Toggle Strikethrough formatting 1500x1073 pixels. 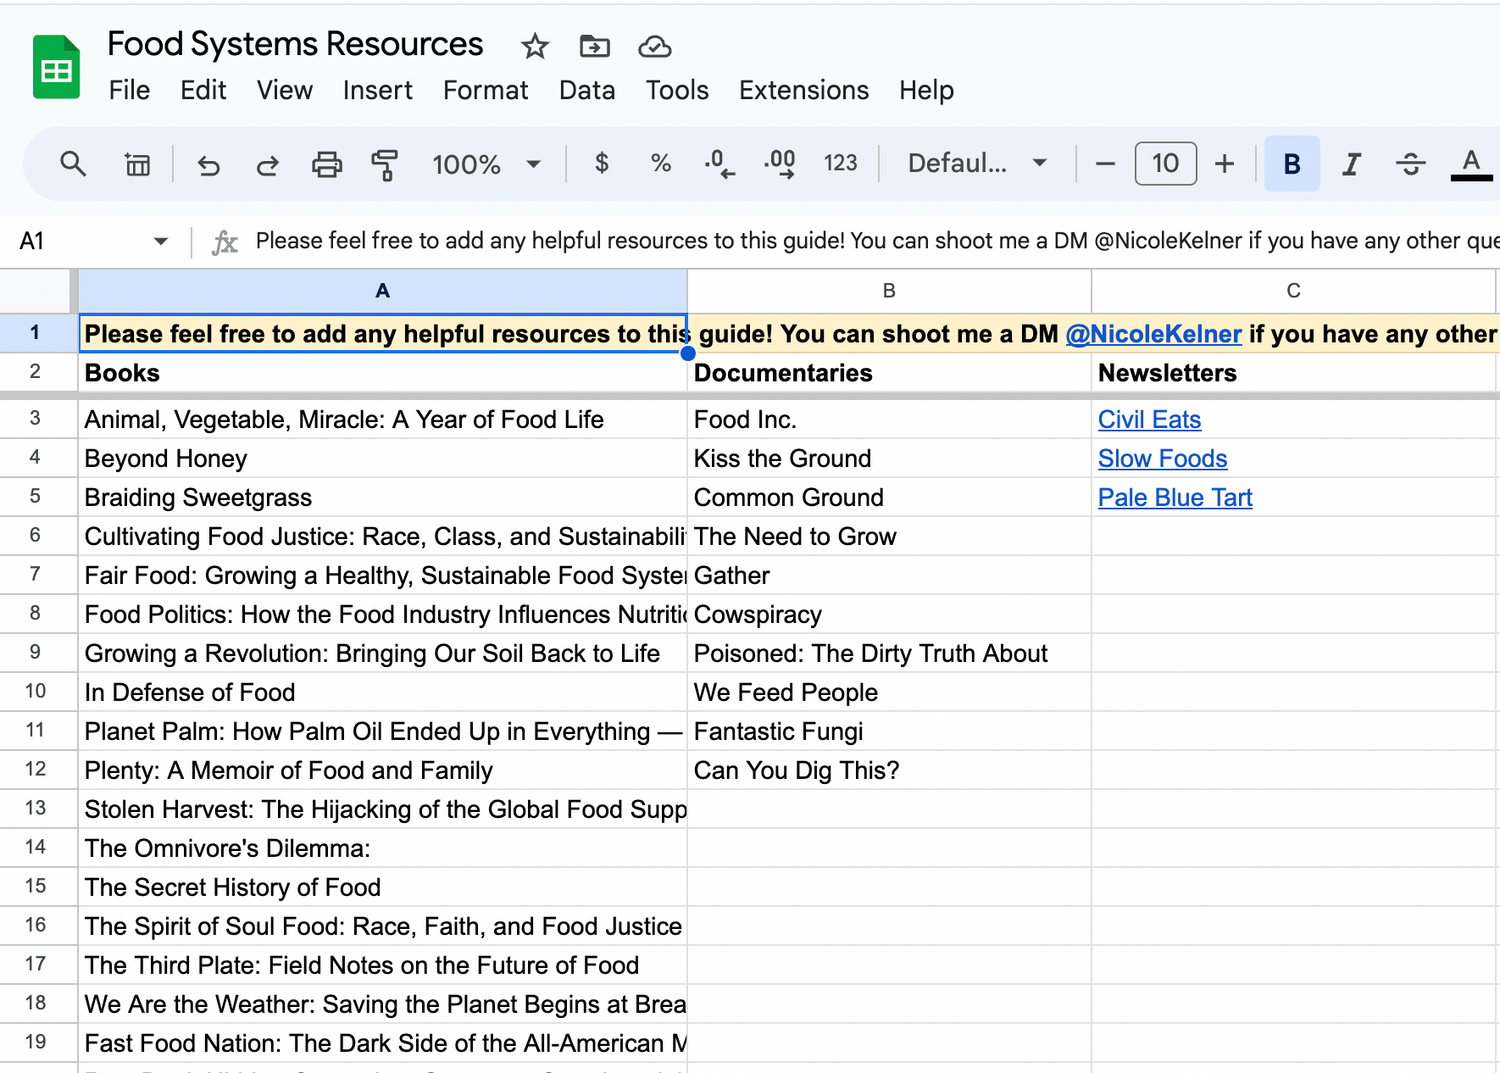[x=1410, y=164]
